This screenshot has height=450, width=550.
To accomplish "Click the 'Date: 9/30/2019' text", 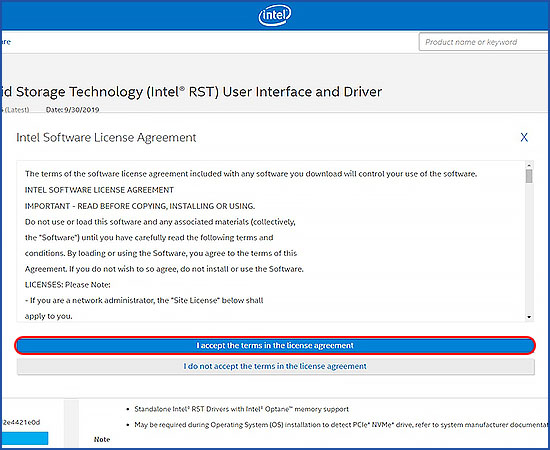I will click(x=73, y=110).
